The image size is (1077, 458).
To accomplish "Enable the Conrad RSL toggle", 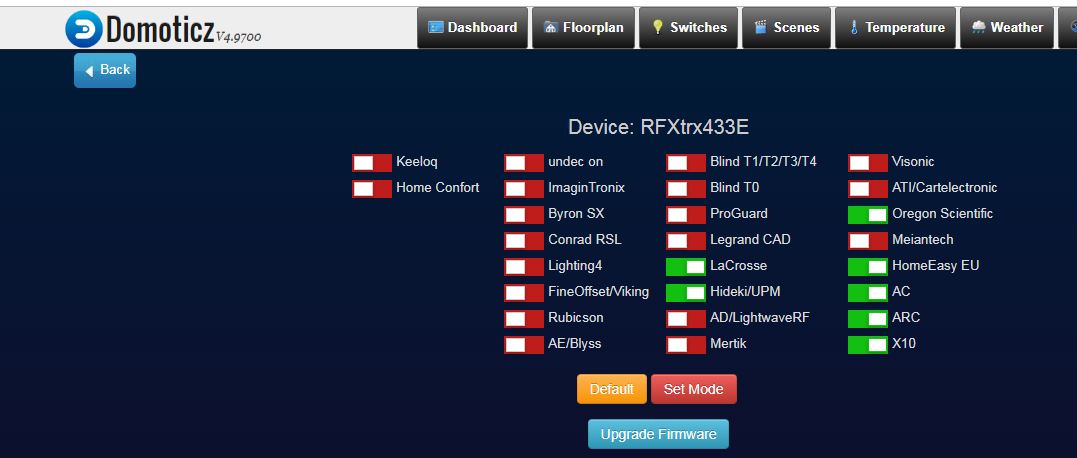I will 524,241.
